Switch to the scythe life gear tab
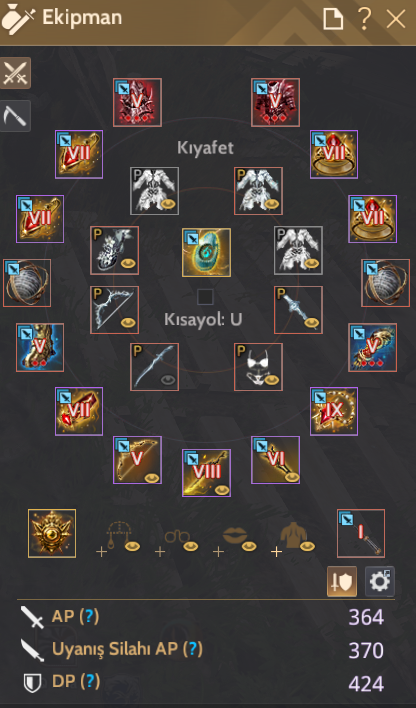 [x=15, y=116]
